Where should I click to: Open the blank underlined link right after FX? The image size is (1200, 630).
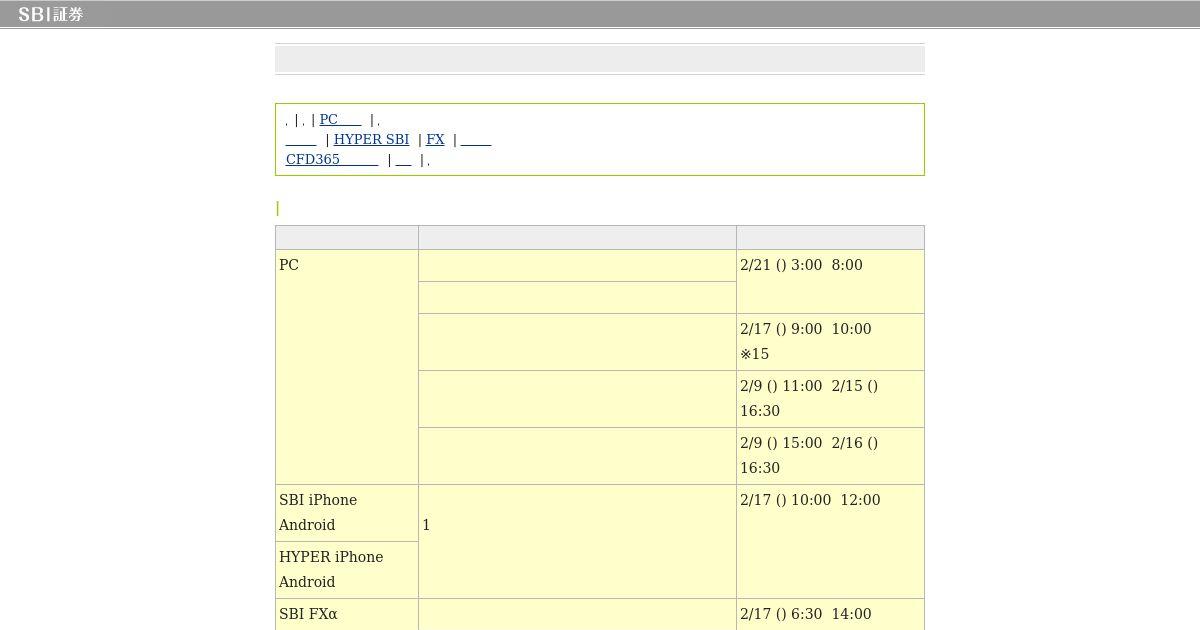(476, 139)
